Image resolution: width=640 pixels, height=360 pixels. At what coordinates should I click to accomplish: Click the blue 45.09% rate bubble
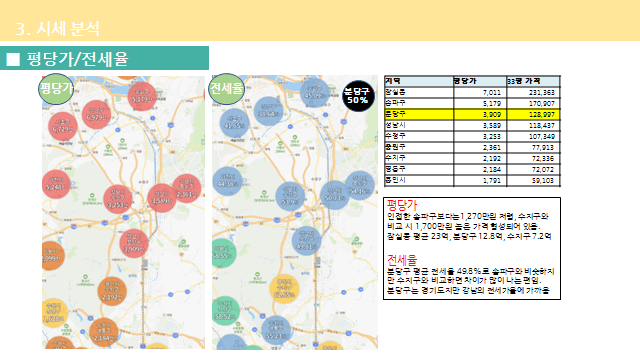pos(314,93)
